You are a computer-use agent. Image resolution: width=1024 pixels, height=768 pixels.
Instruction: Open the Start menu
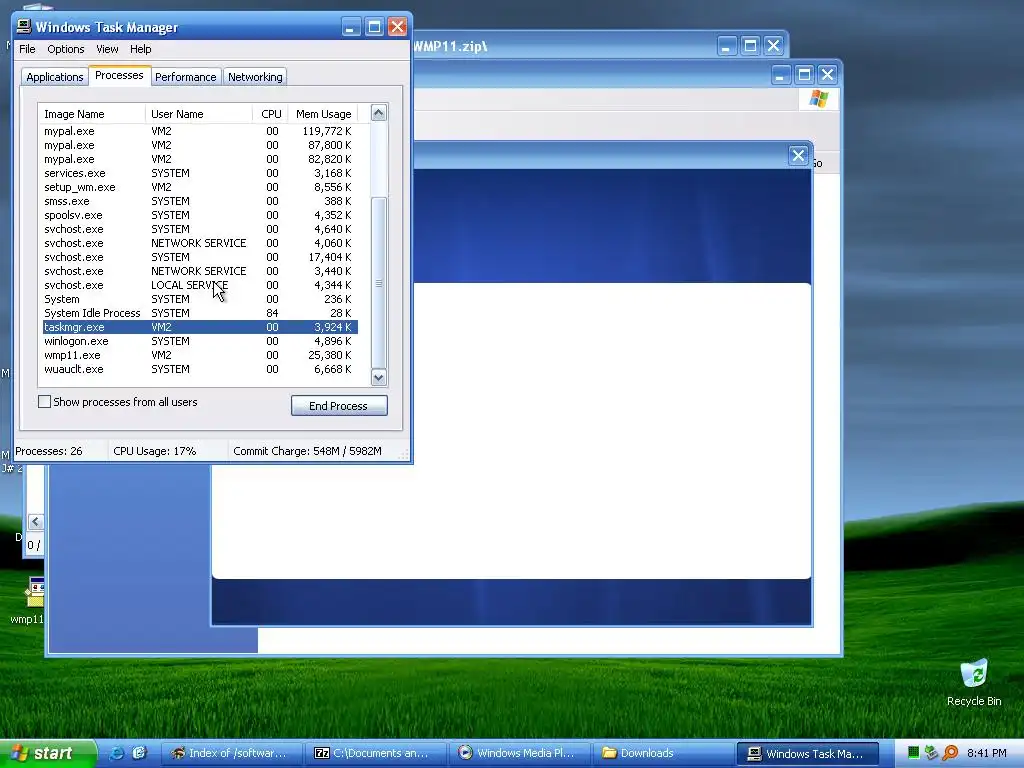(x=48, y=753)
